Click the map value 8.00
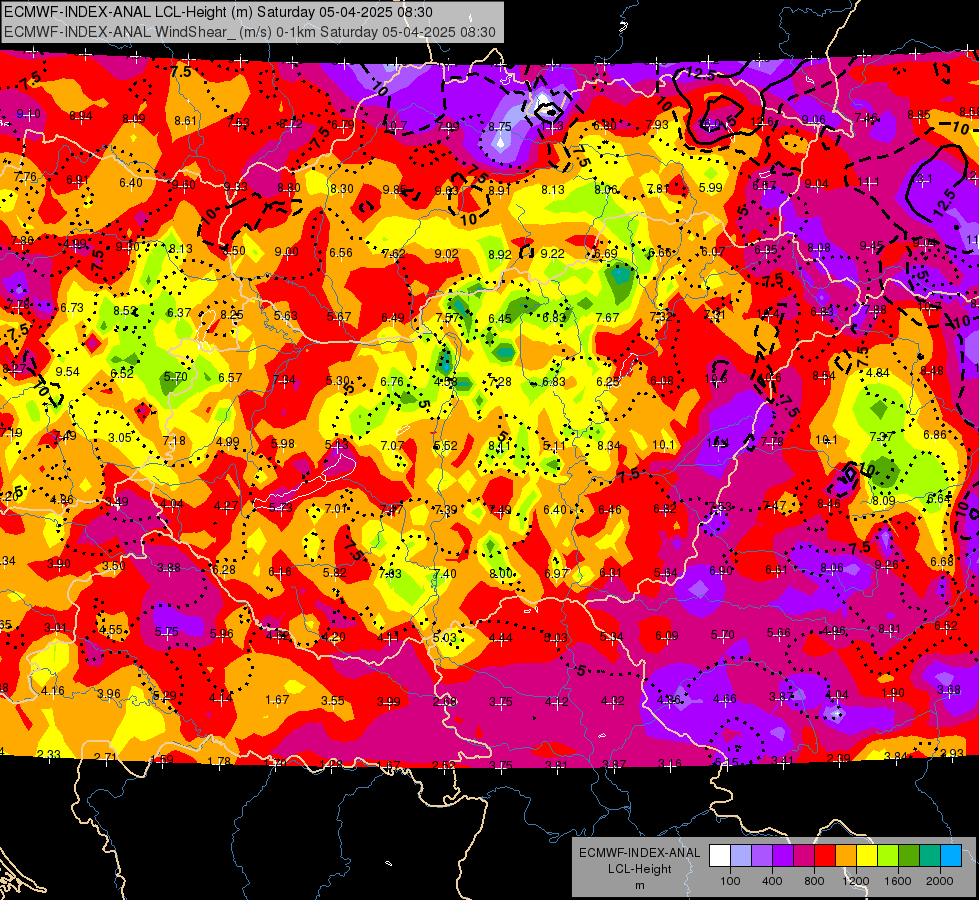 click(x=501, y=573)
